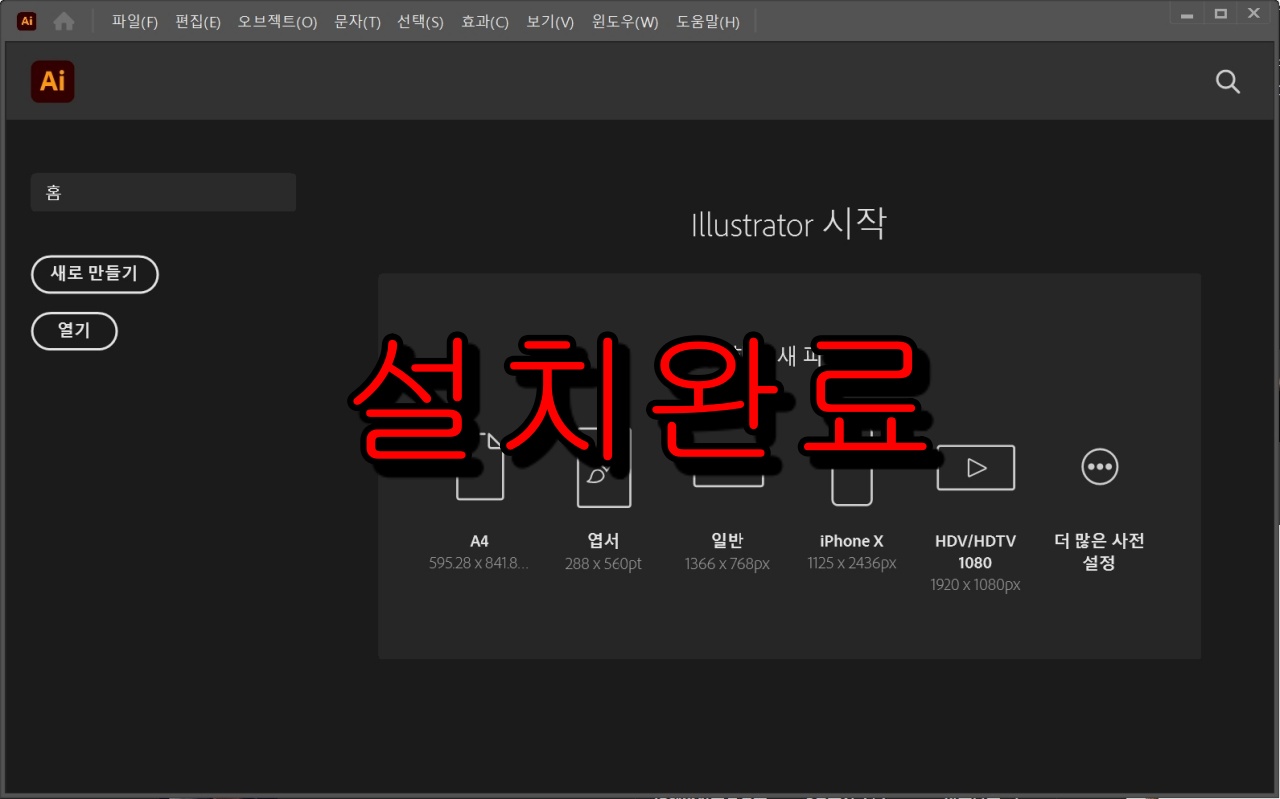Open the 윈도우(W) menu

point(624,21)
